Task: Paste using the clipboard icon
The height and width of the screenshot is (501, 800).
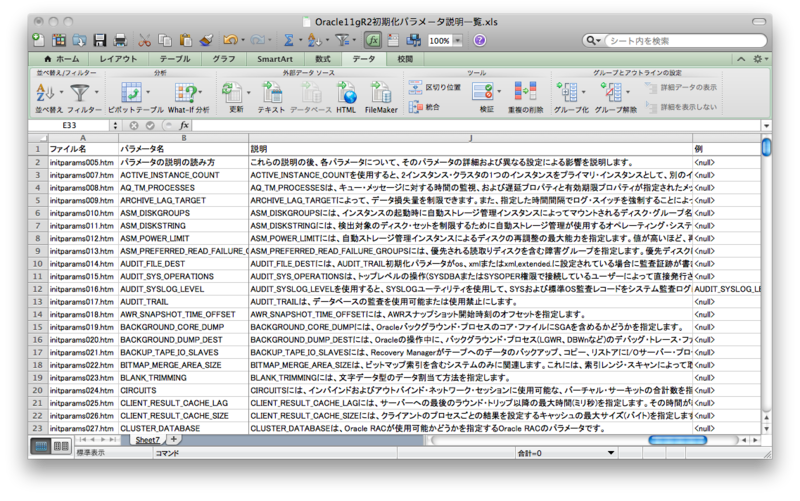Action: (x=186, y=40)
